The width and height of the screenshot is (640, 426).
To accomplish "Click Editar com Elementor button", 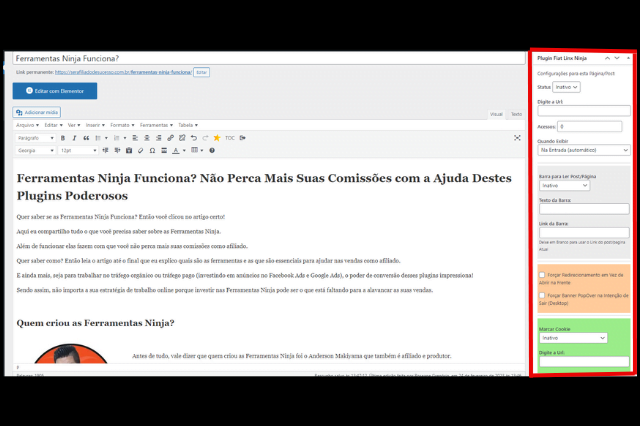I will (x=55, y=91).
